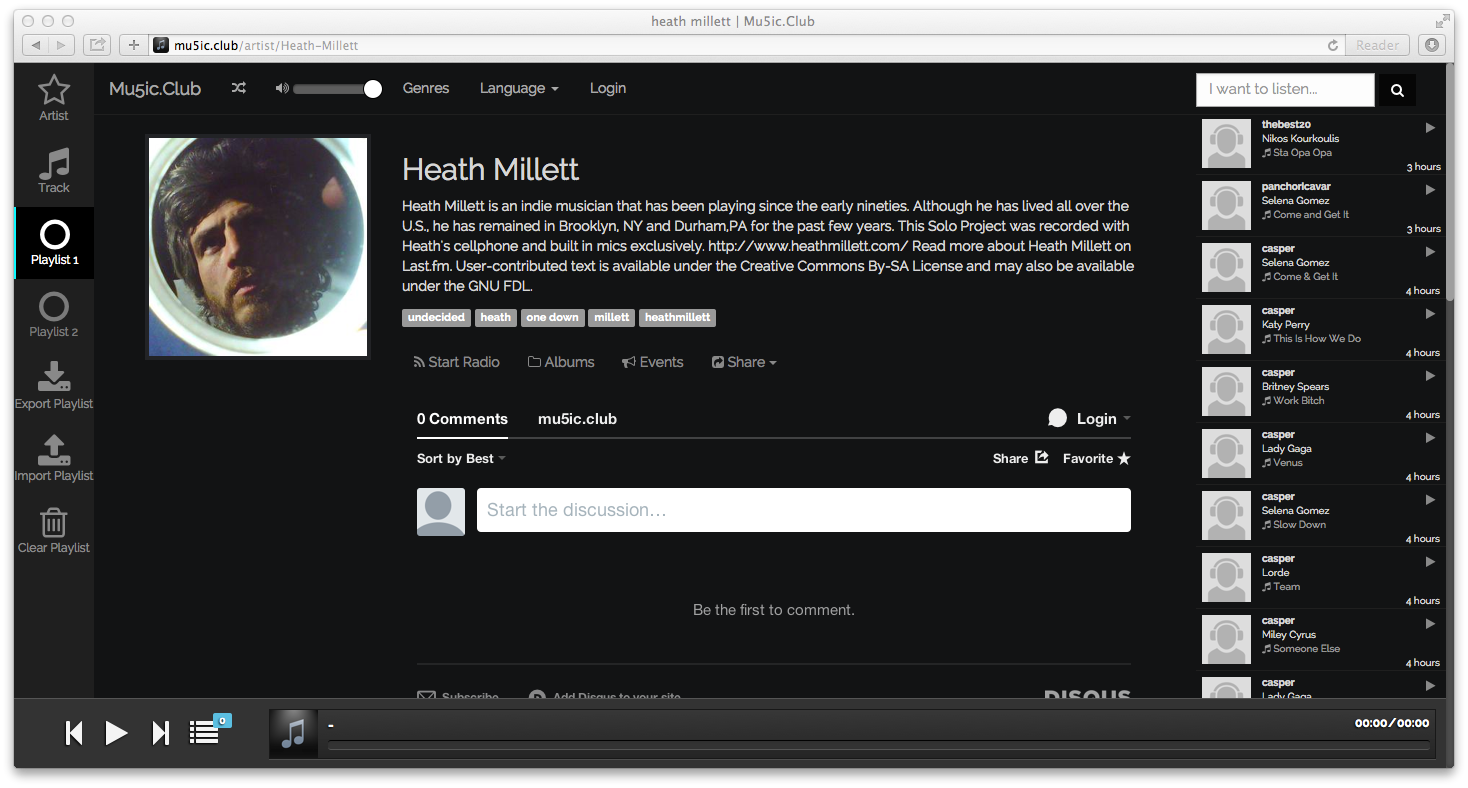Select the '0 Comments' Disqus tab

pyautogui.click(x=462, y=419)
